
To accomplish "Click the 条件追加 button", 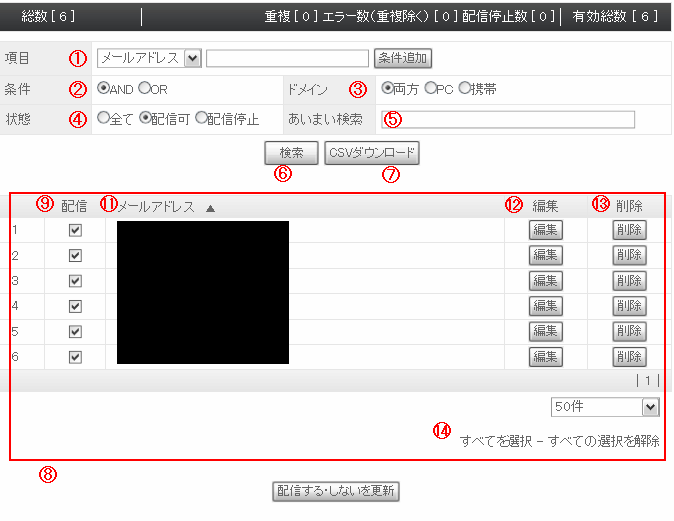I will tap(403, 58).
